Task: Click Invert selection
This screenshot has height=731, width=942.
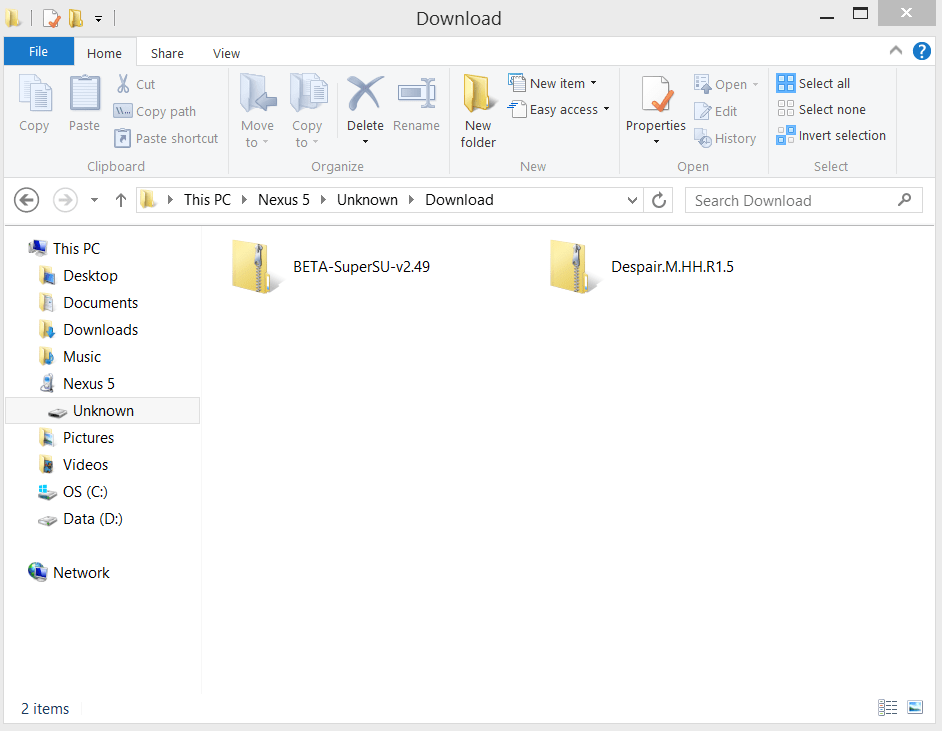Action: click(831, 136)
